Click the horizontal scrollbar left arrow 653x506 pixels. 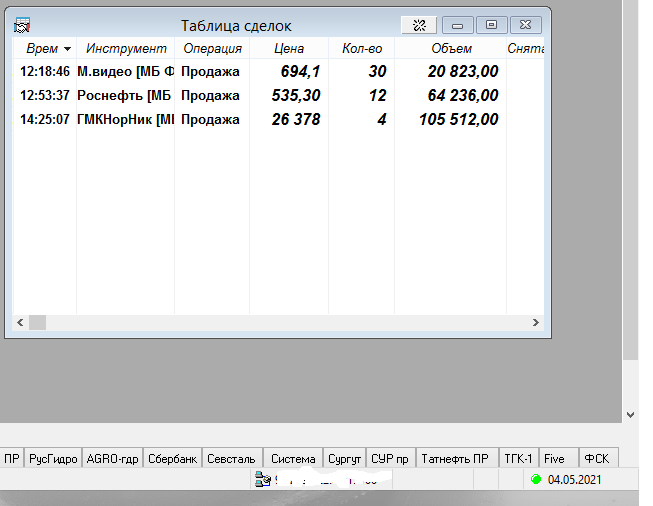[20, 322]
